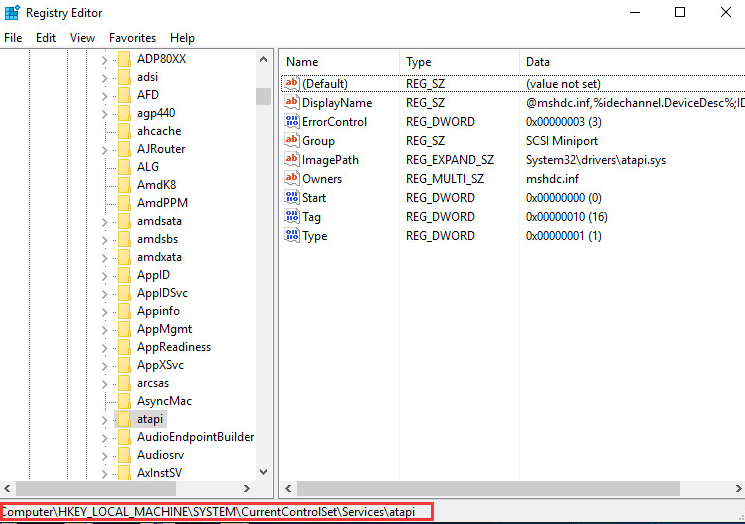The height and width of the screenshot is (524, 745).
Task: Open the Edit menu
Action: point(46,38)
